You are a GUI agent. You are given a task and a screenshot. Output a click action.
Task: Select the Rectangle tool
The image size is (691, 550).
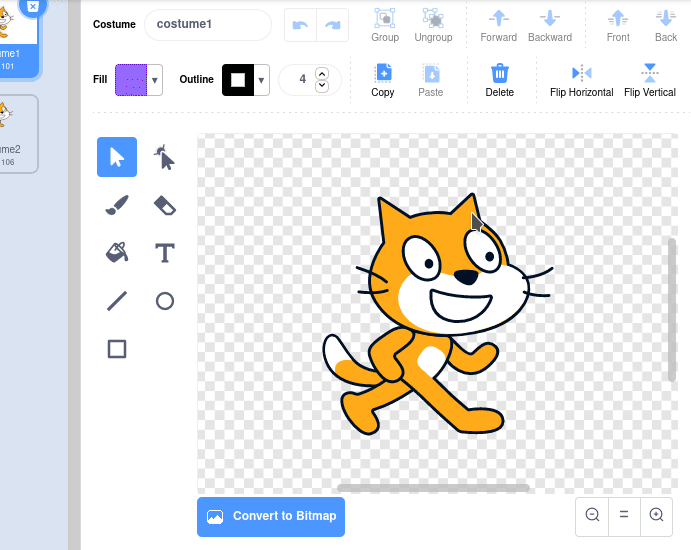pyautogui.click(x=117, y=349)
